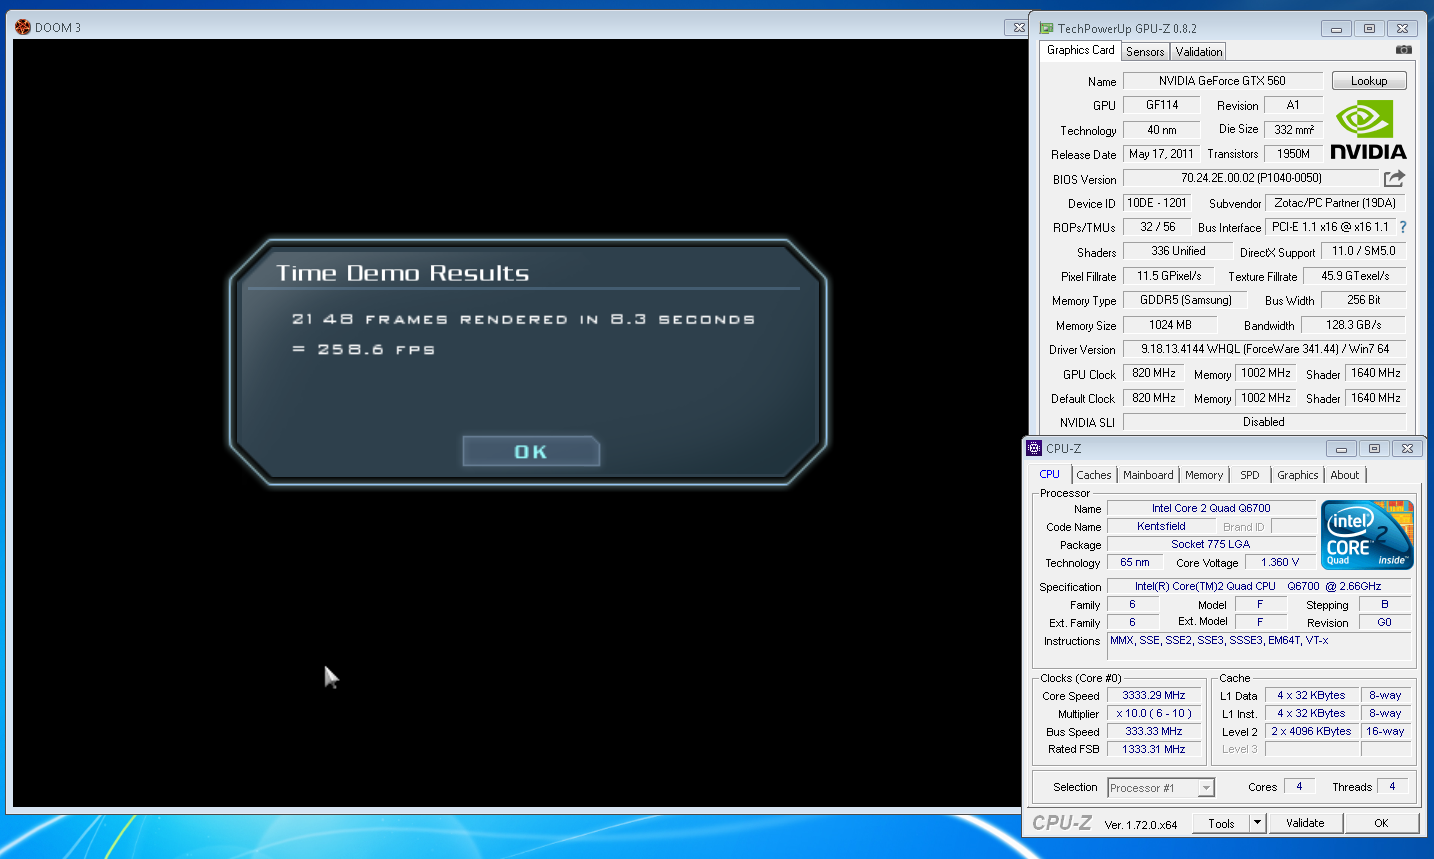Minimize the CPU-Z window
Screen dimensions: 1434x859
(1341, 449)
